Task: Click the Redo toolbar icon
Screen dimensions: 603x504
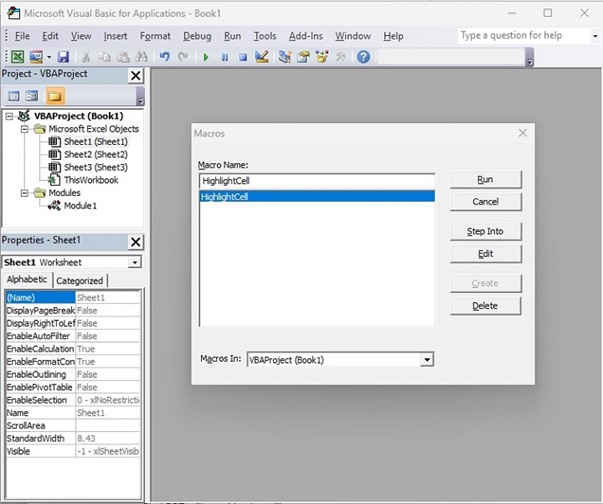Action: coord(183,57)
